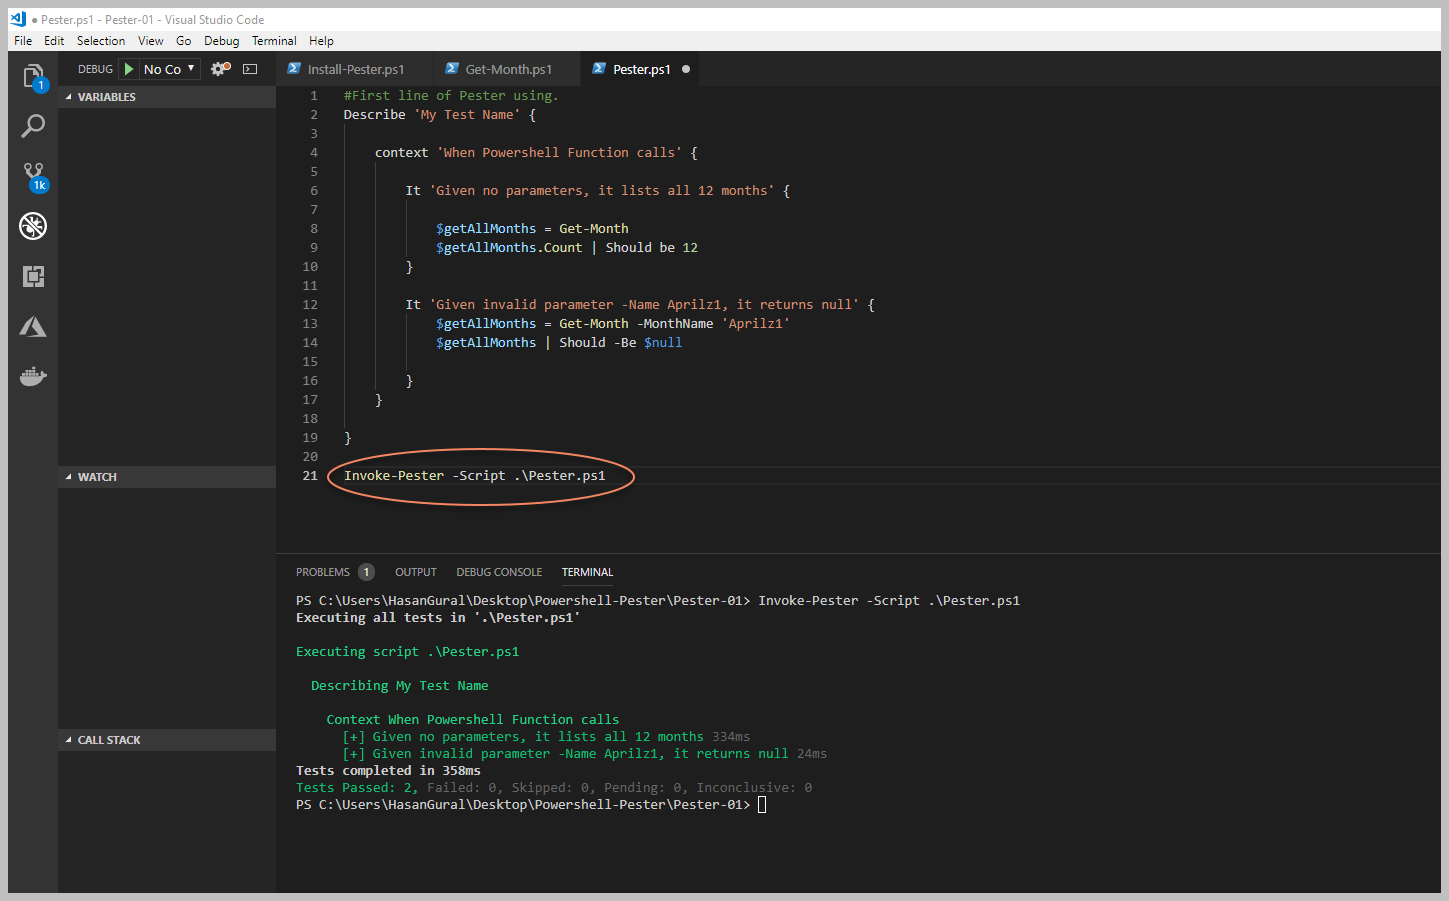Image resolution: width=1449 pixels, height=901 pixels.
Task: Click 'context' keyword on line 4
Action: point(401,153)
